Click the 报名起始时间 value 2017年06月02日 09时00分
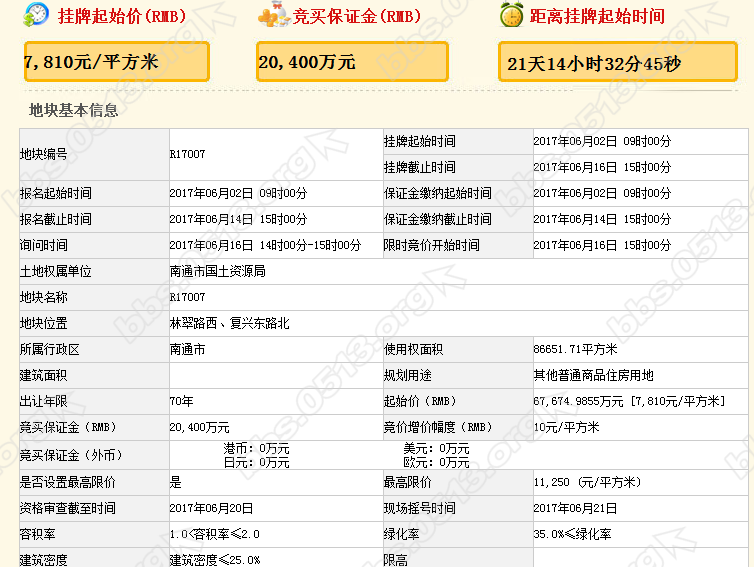This screenshot has width=754, height=567. click(238, 193)
